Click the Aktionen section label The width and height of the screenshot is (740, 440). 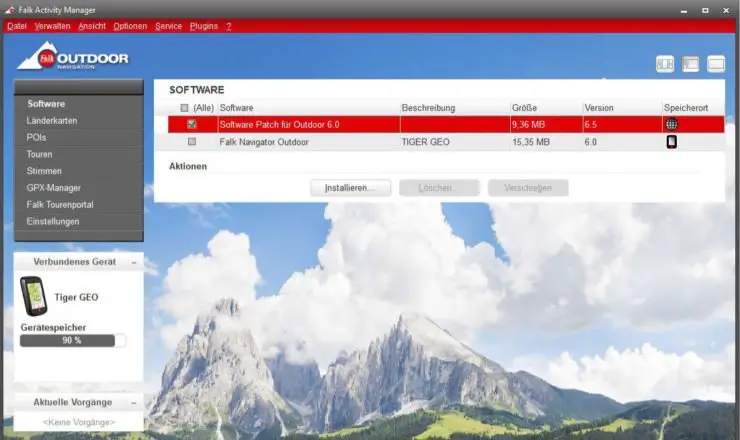(x=188, y=166)
